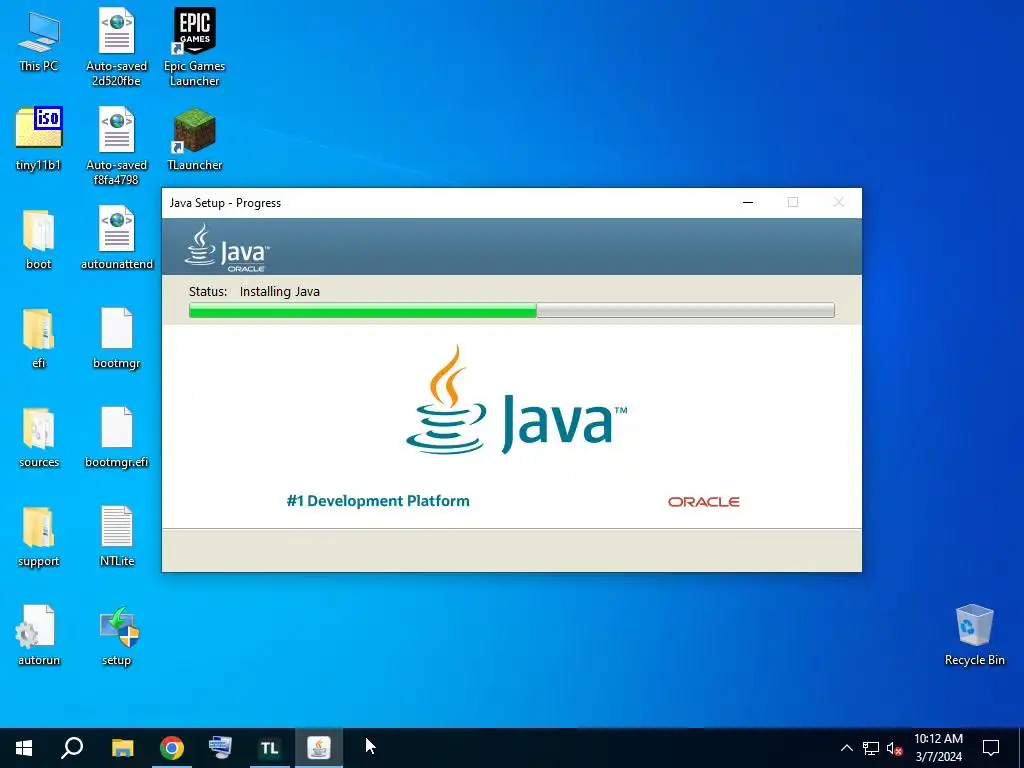The image size is (1024, 768).
Task: Click the large Java logo image
Action: (x=516, y=400)
